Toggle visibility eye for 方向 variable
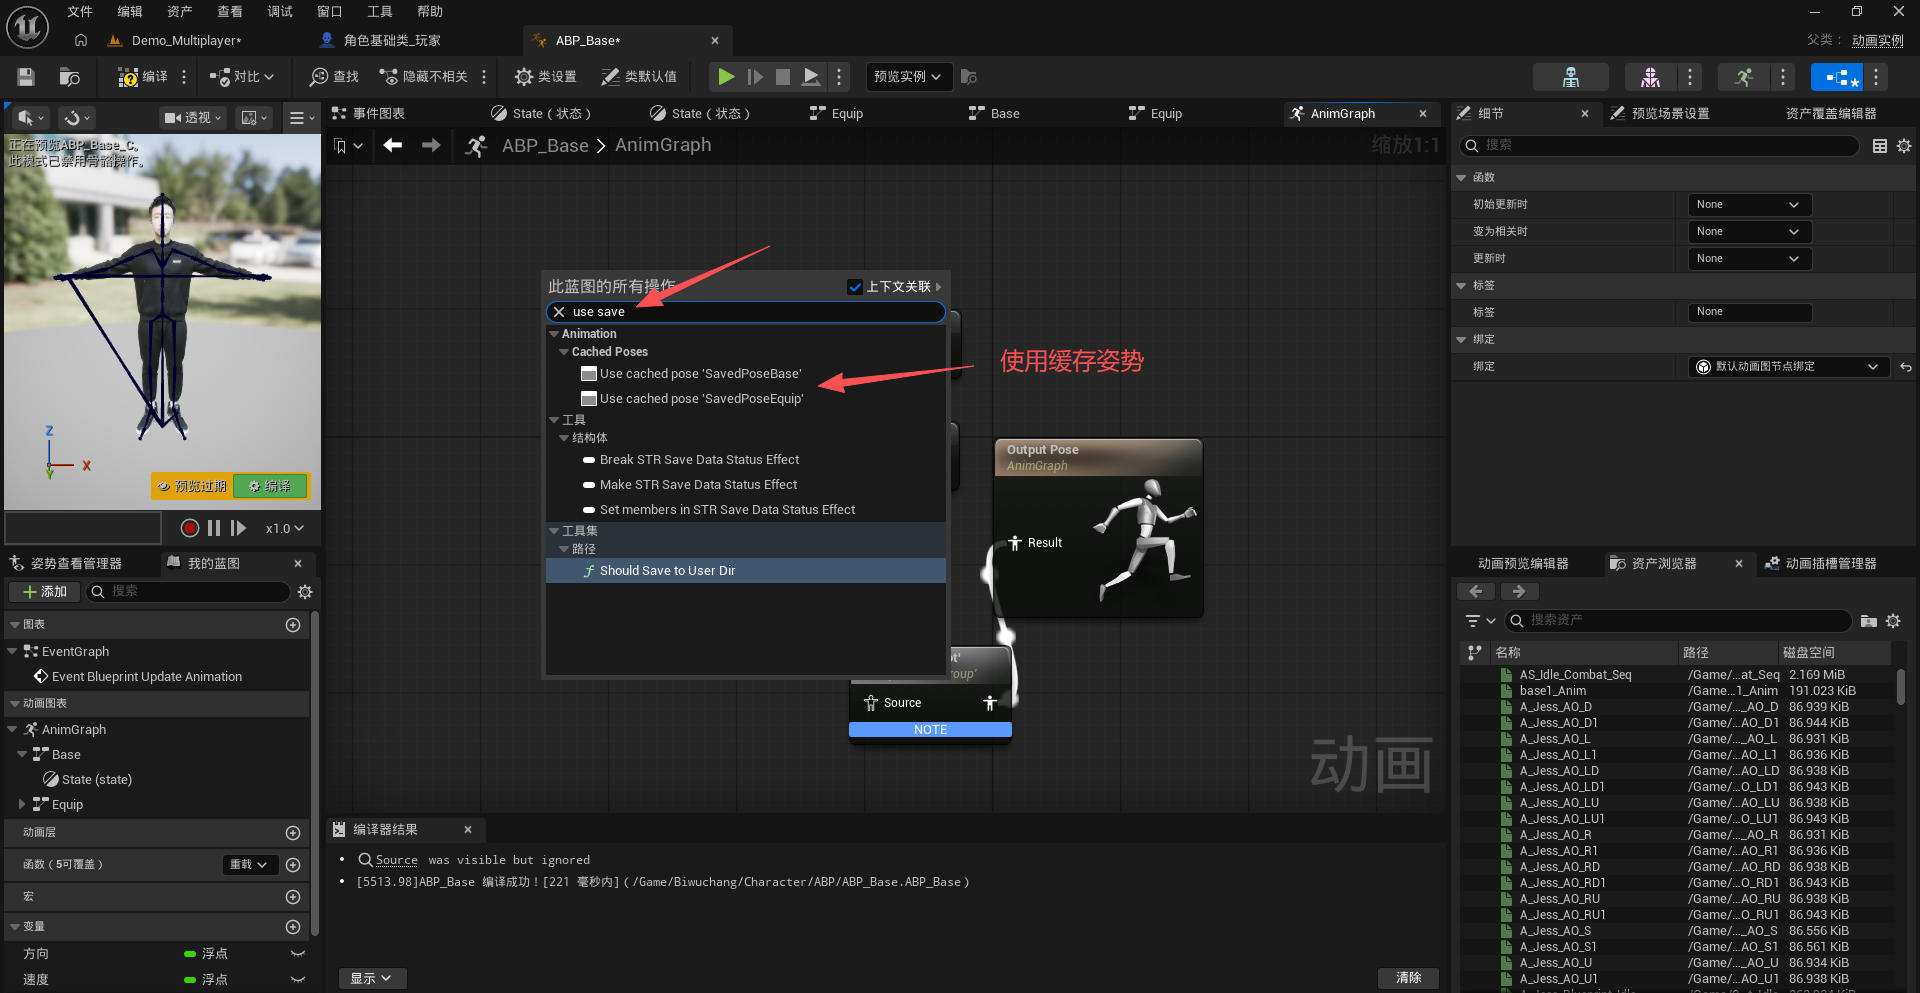The width and height of the screenshot is (1920, 993). pos(297,954)
